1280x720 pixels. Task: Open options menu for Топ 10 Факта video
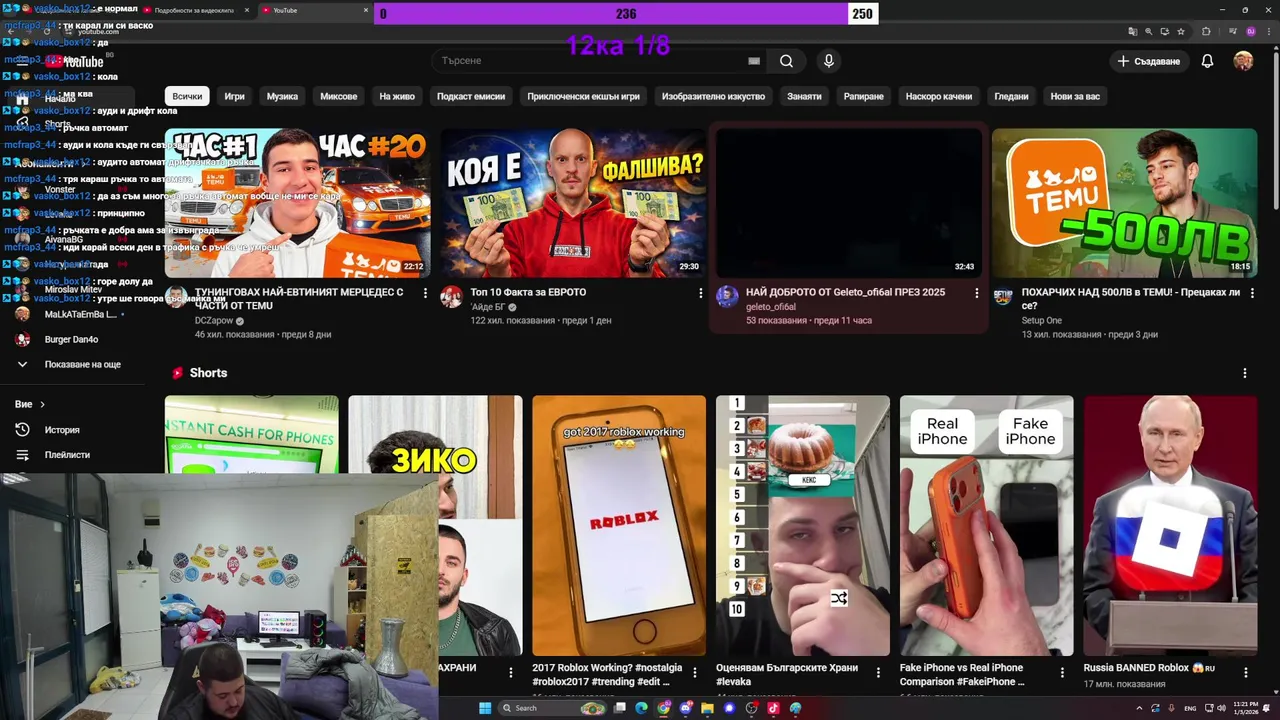pyautogui.click(x=700, y=293)
